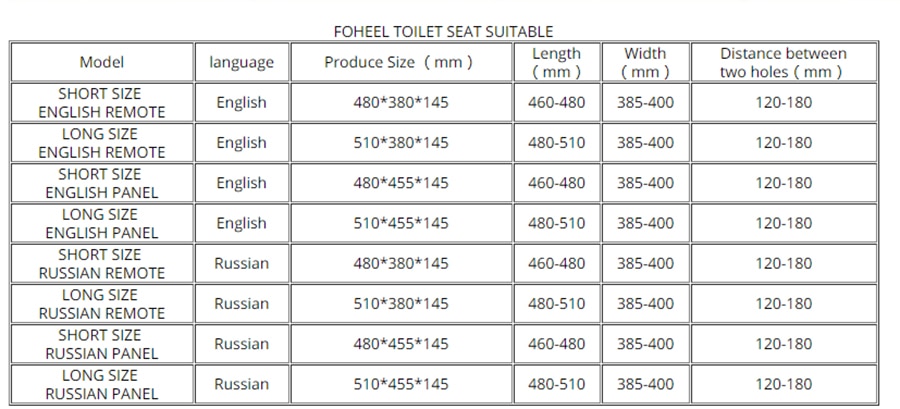Select the 480-510 length in LONG SIZE ENGLISH REMOTE row

tap(557, 142)
